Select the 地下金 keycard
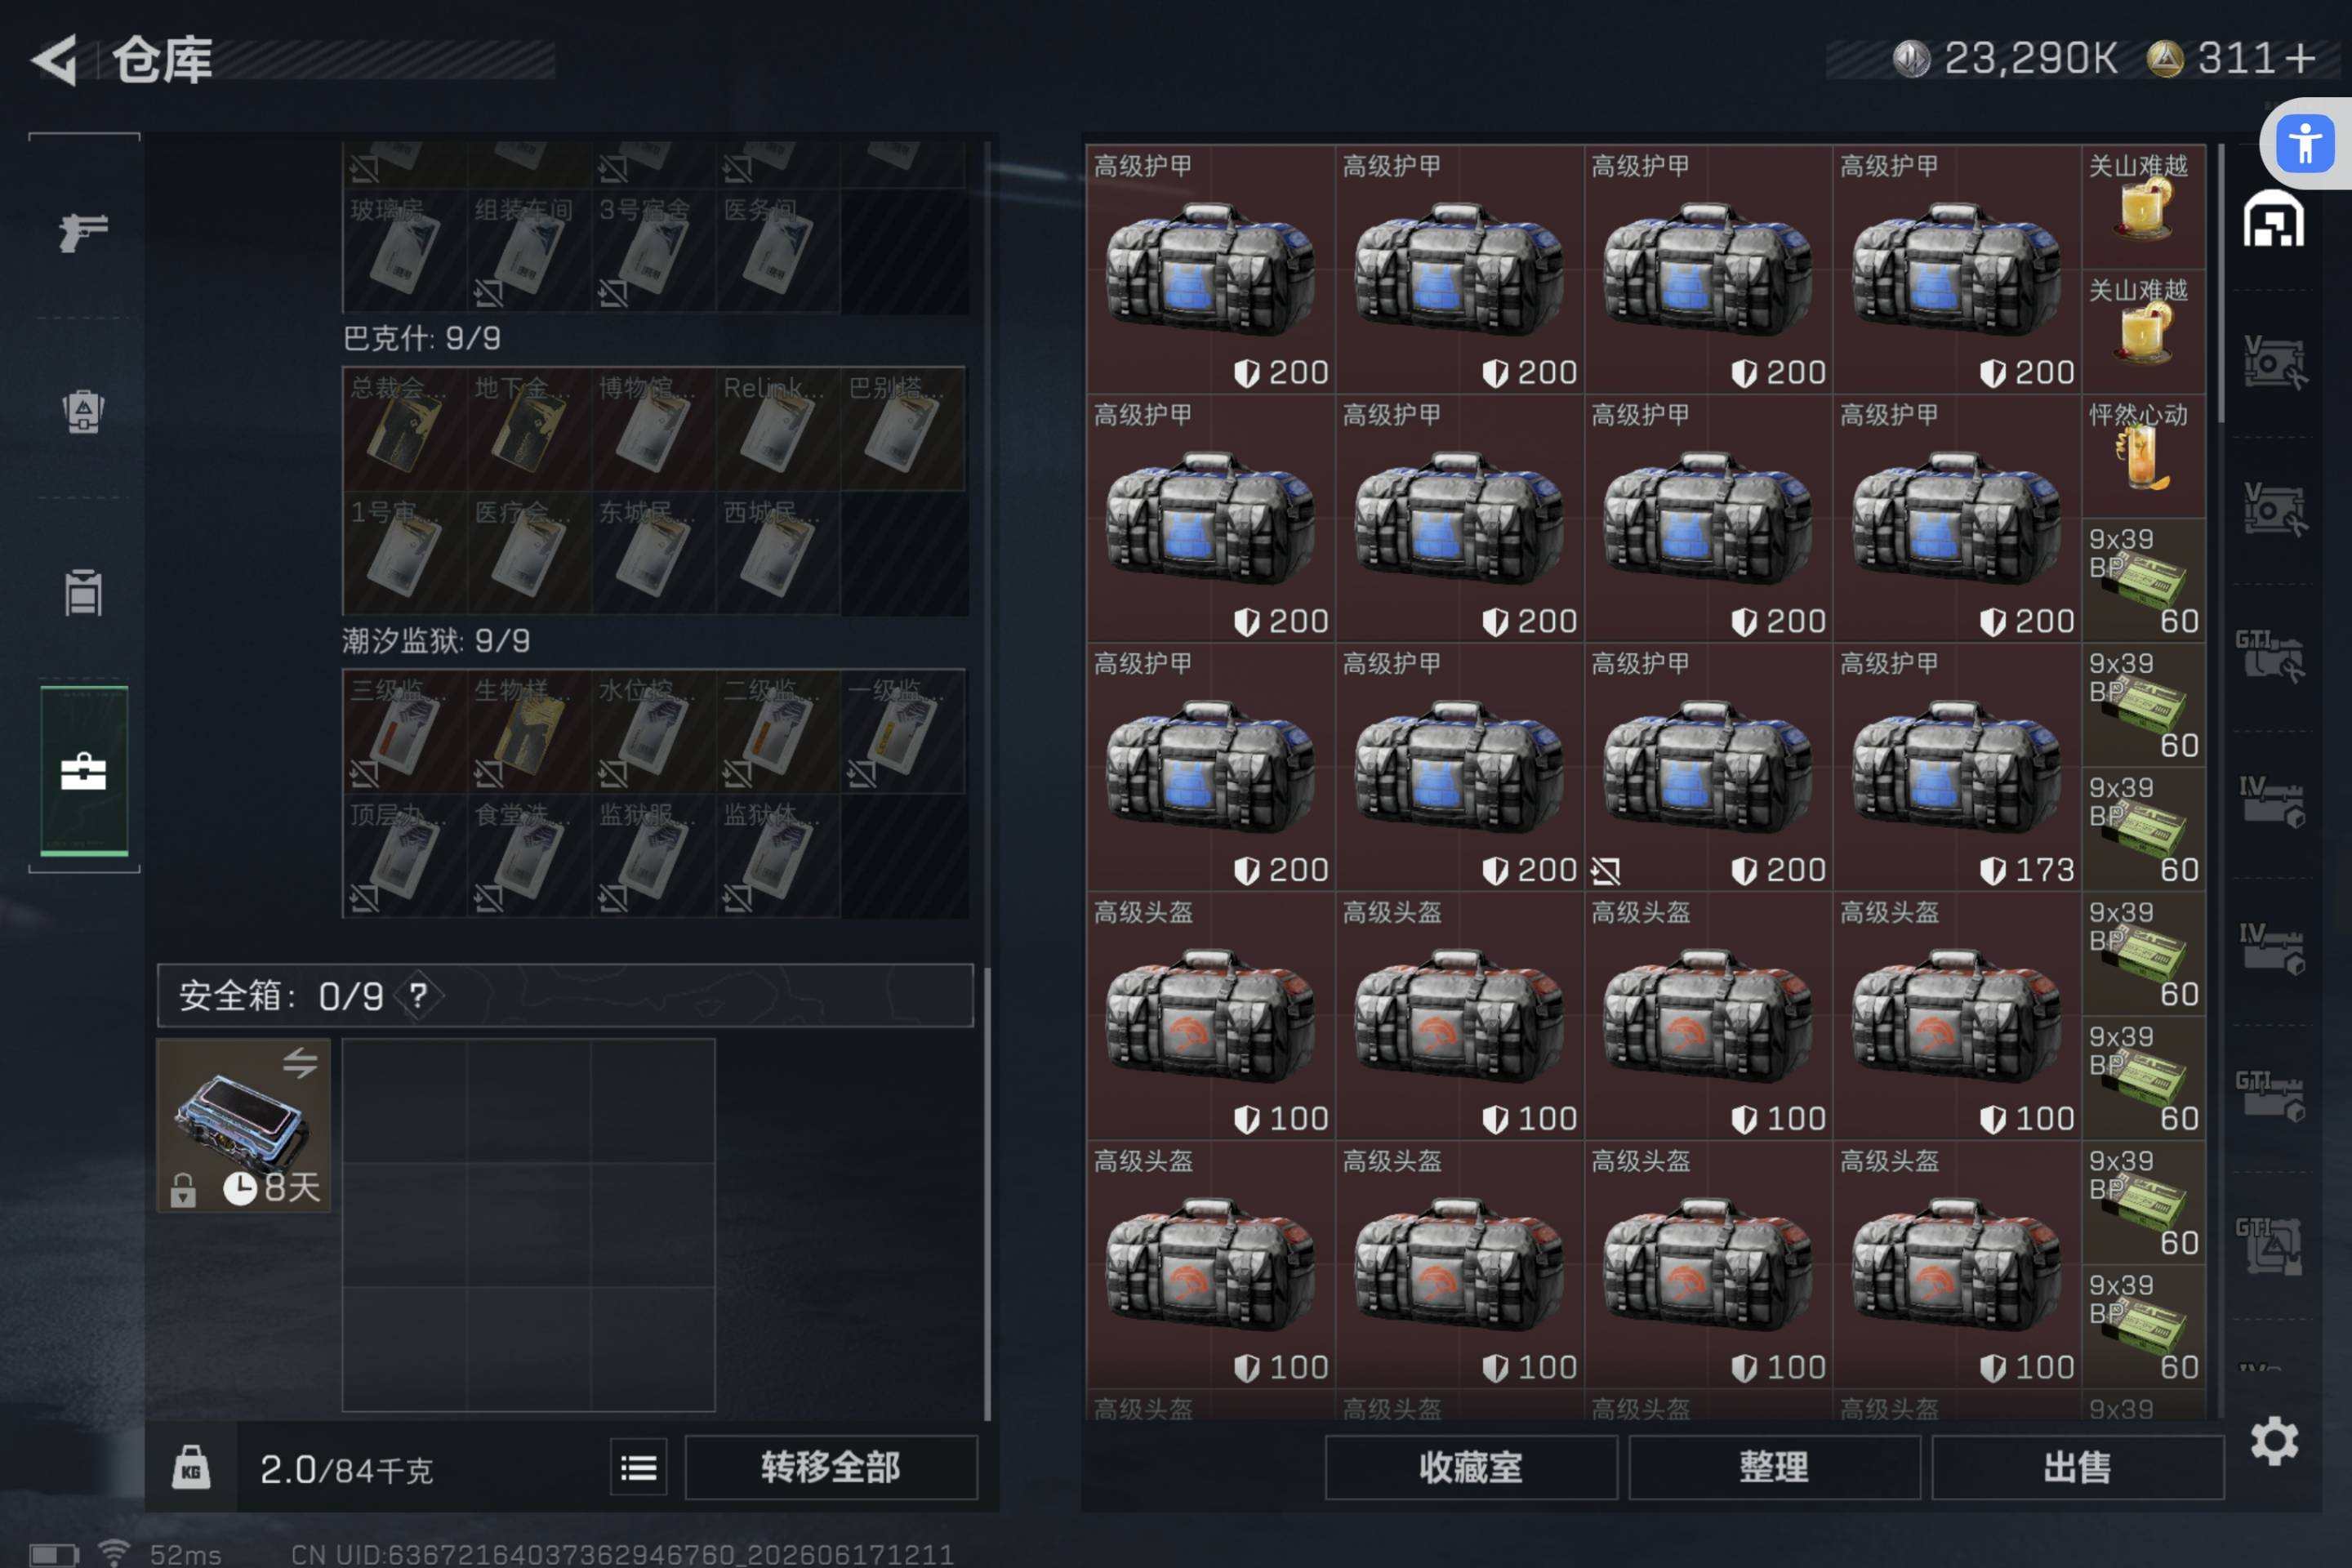This screenshot has width=2352, height=1568. [530, 429]
